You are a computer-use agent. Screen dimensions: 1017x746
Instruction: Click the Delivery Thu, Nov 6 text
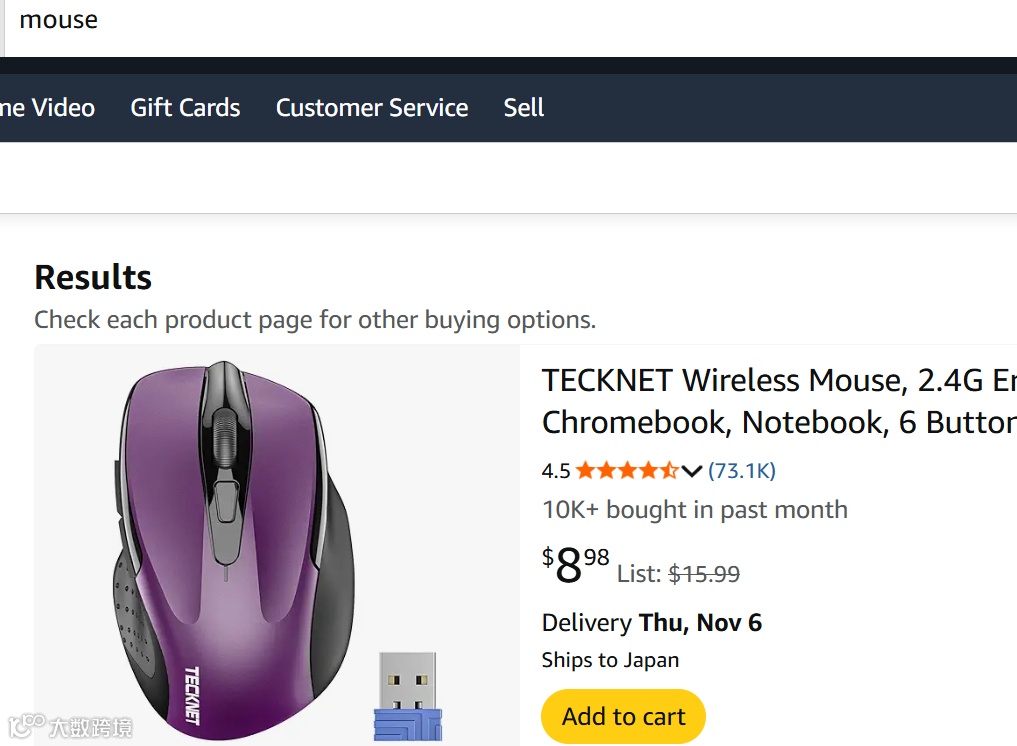pyautogui.click(x=652, y=623)
